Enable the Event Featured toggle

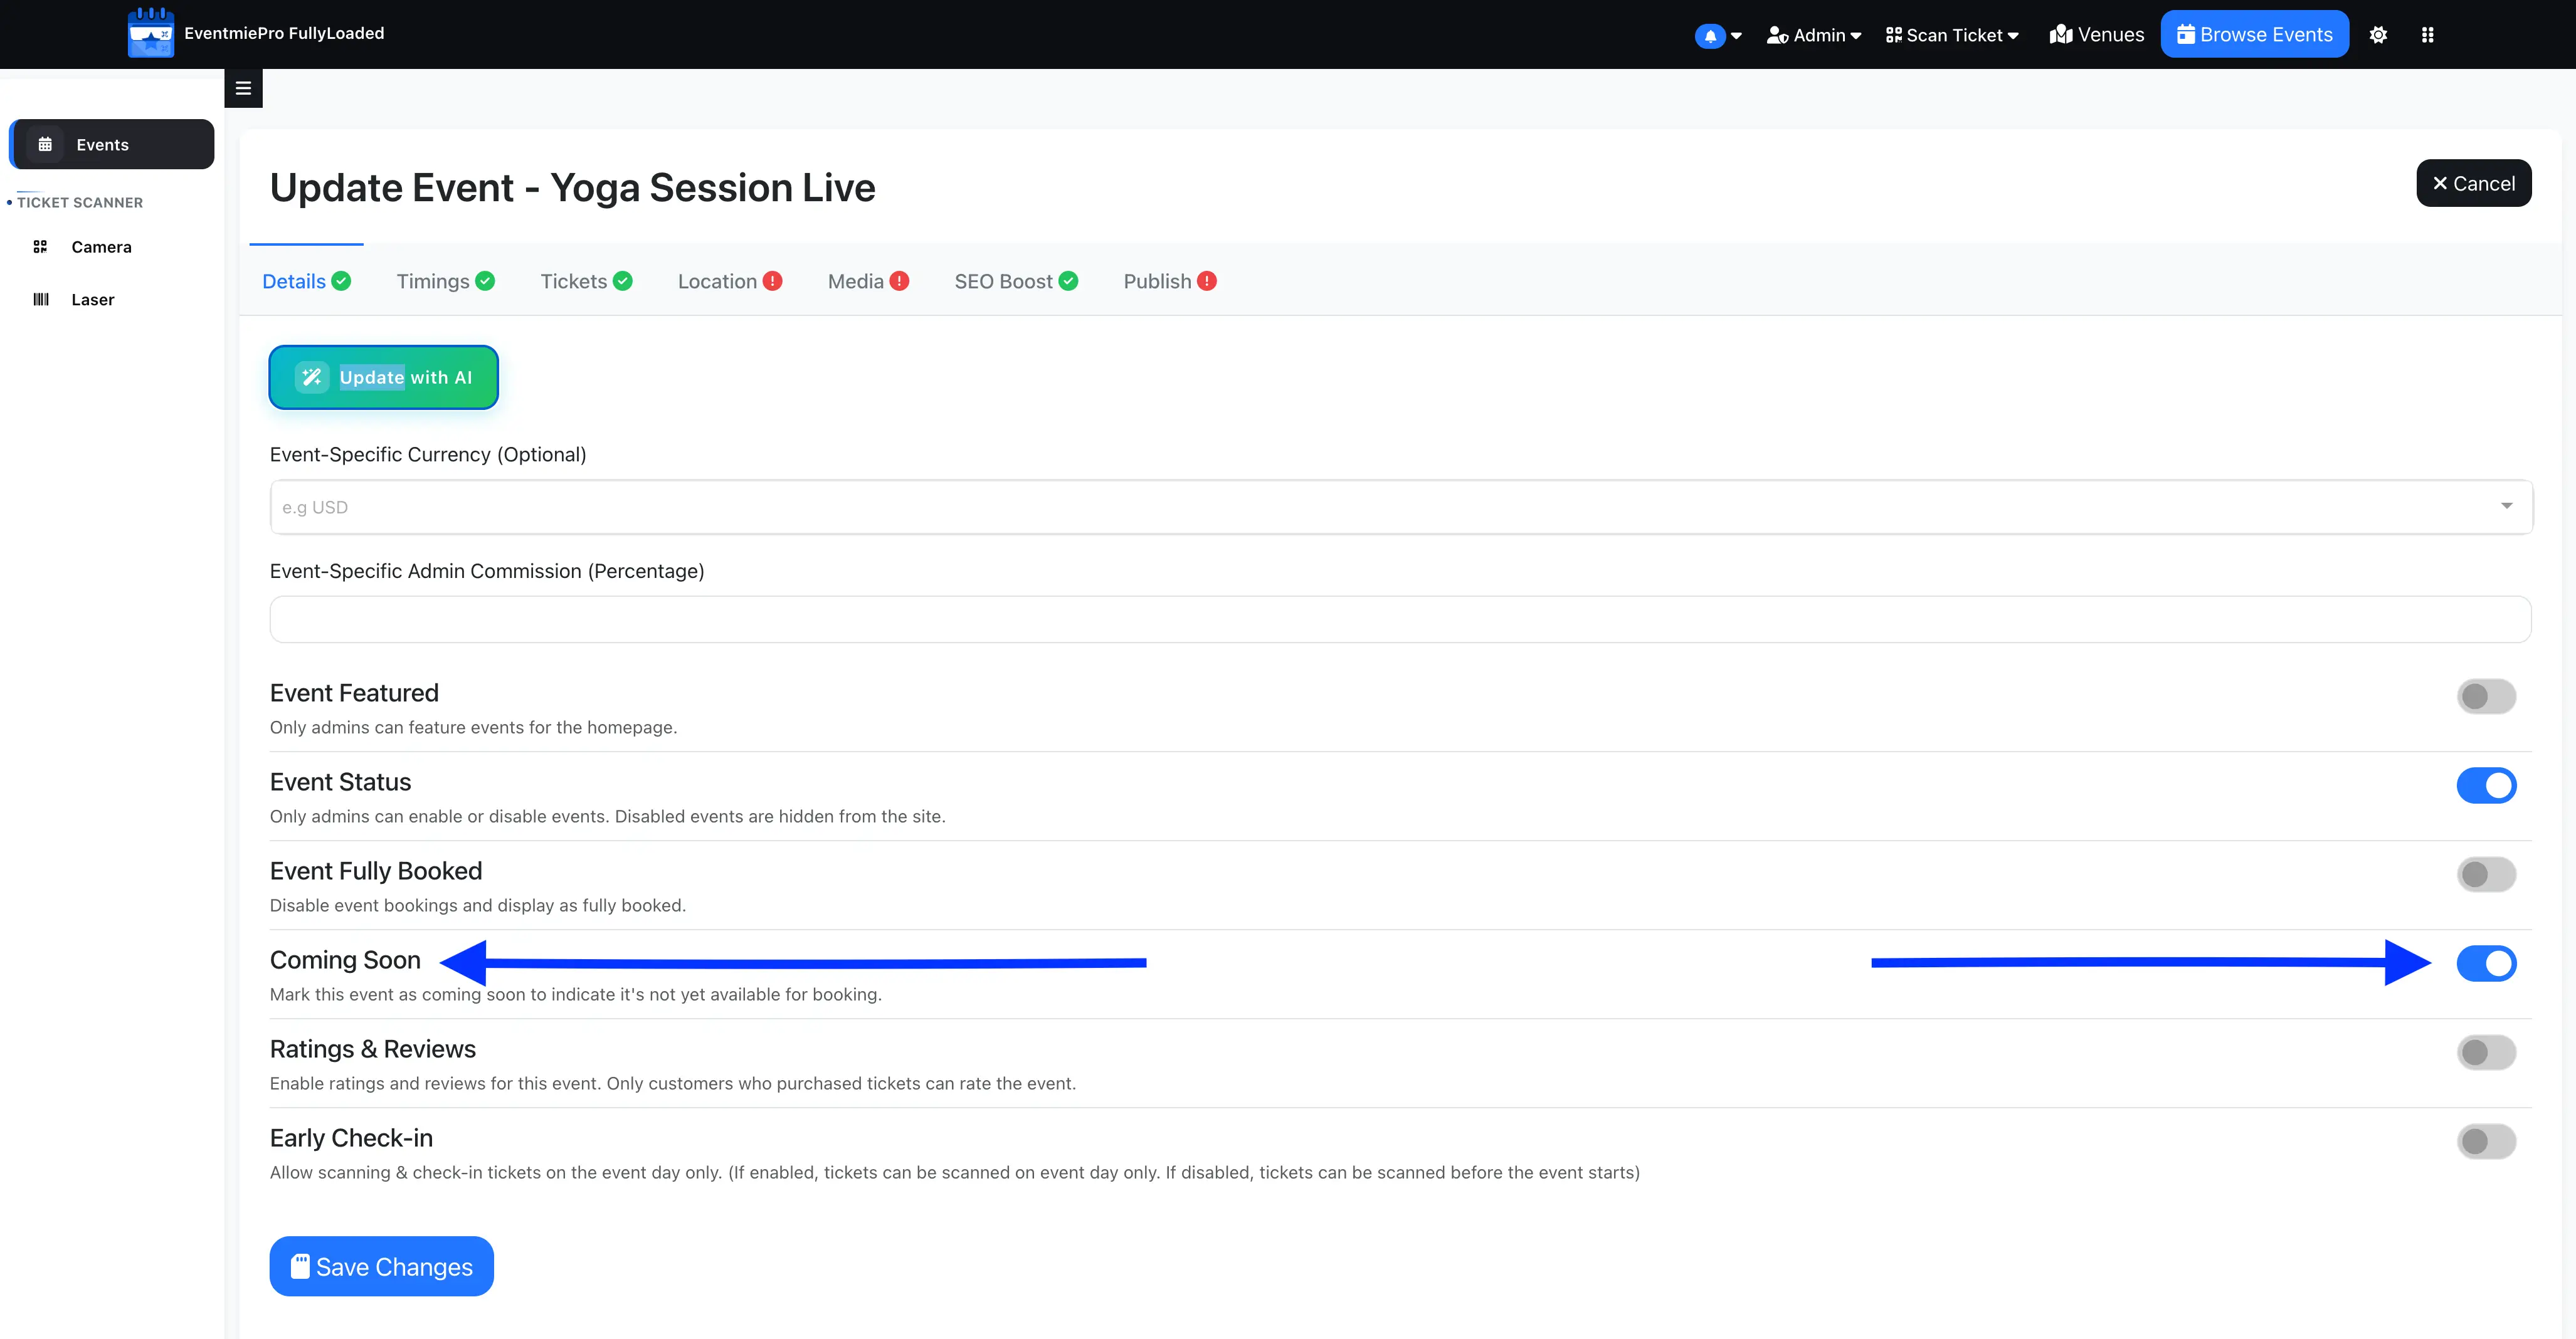2486,696
